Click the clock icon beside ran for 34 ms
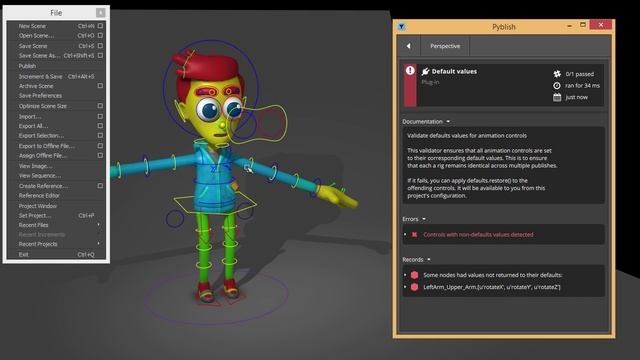The image size is (640, 360). coord(557,86)
